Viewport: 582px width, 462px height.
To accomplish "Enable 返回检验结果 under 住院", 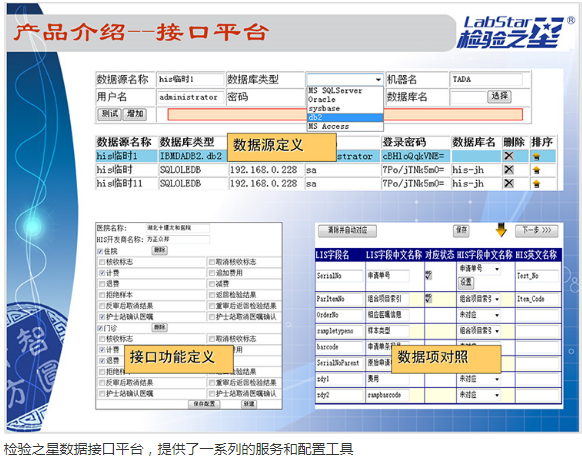I will pyautogui.click(x=212, y=295).
